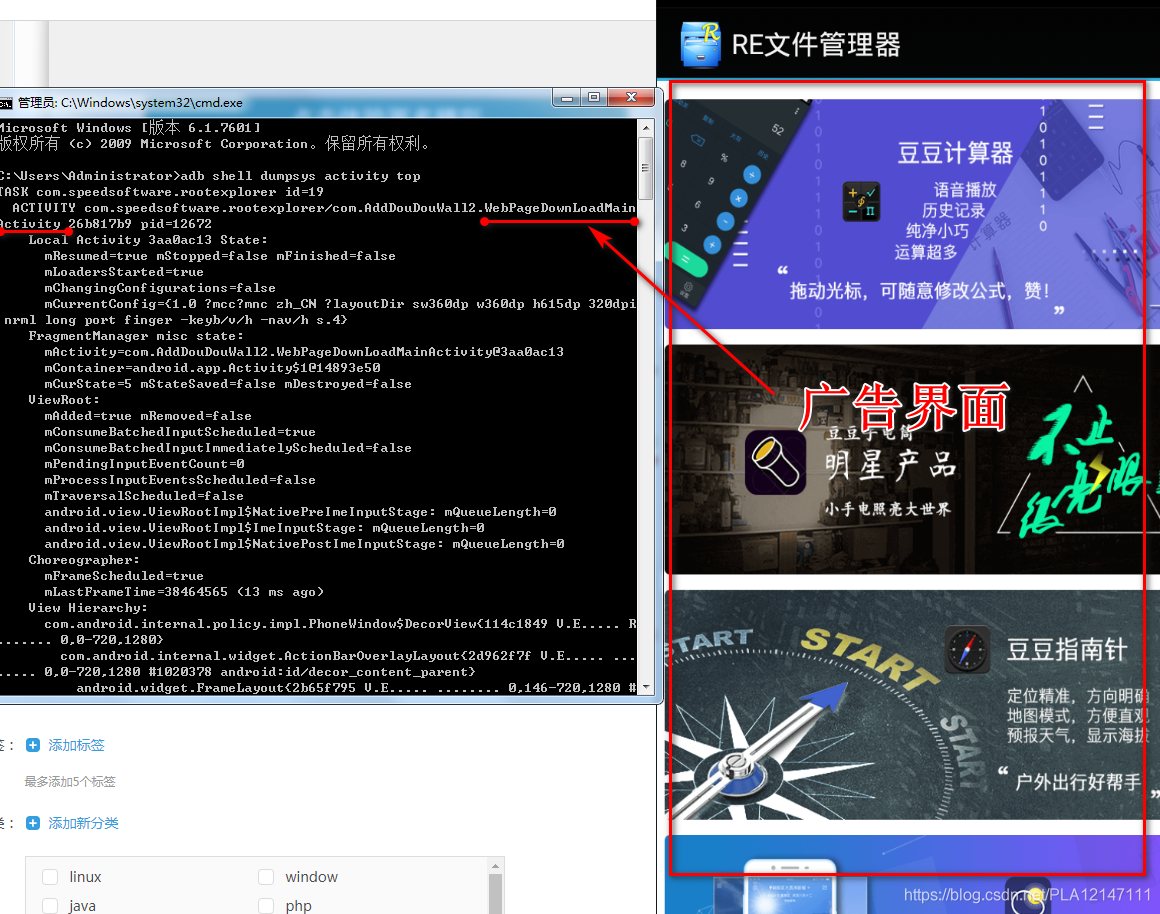Click the category list scroll up arrow

[496, 866]
